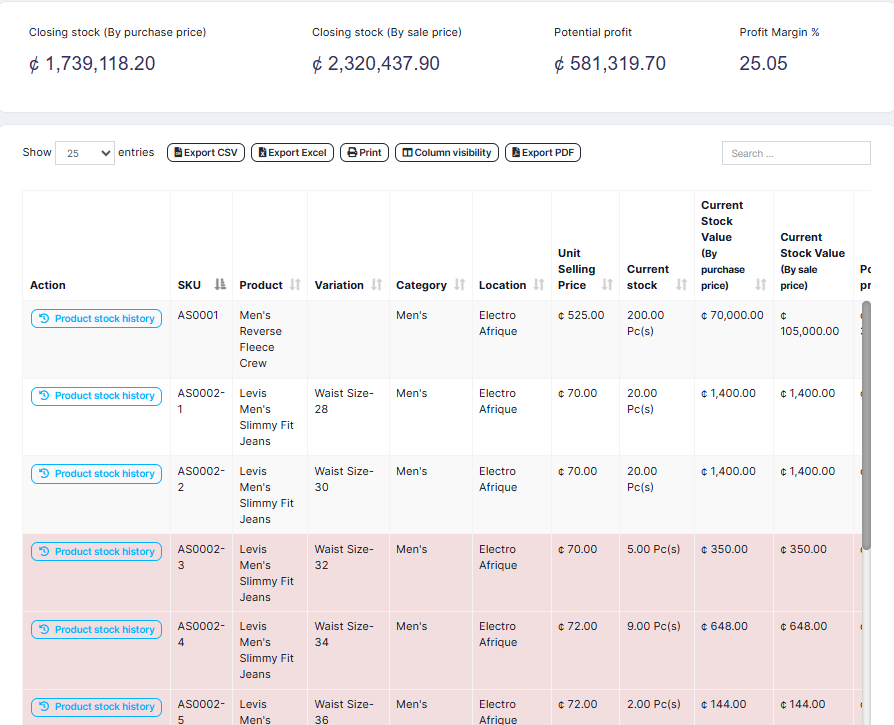Open stock history for AS0002-1
The height and width of the screenshot is (725, 894).
[x=96, y=396]
